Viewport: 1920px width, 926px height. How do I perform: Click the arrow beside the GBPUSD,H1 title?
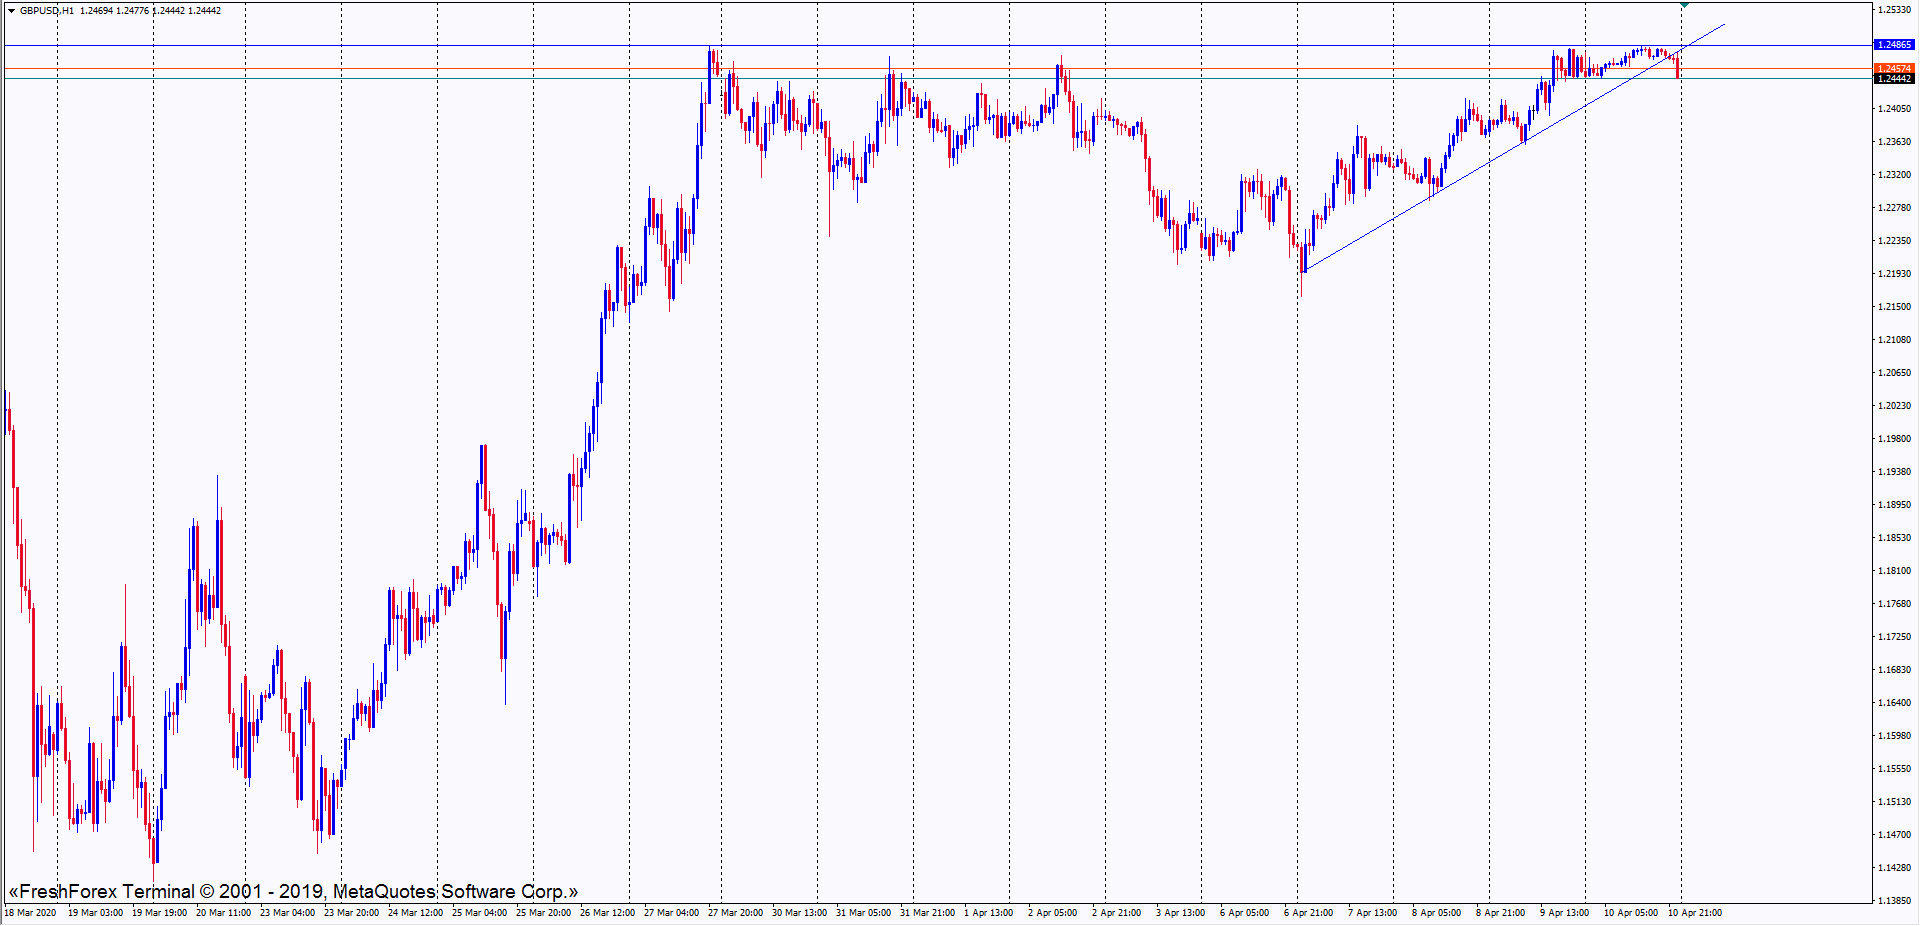click(x=11, y=11)
